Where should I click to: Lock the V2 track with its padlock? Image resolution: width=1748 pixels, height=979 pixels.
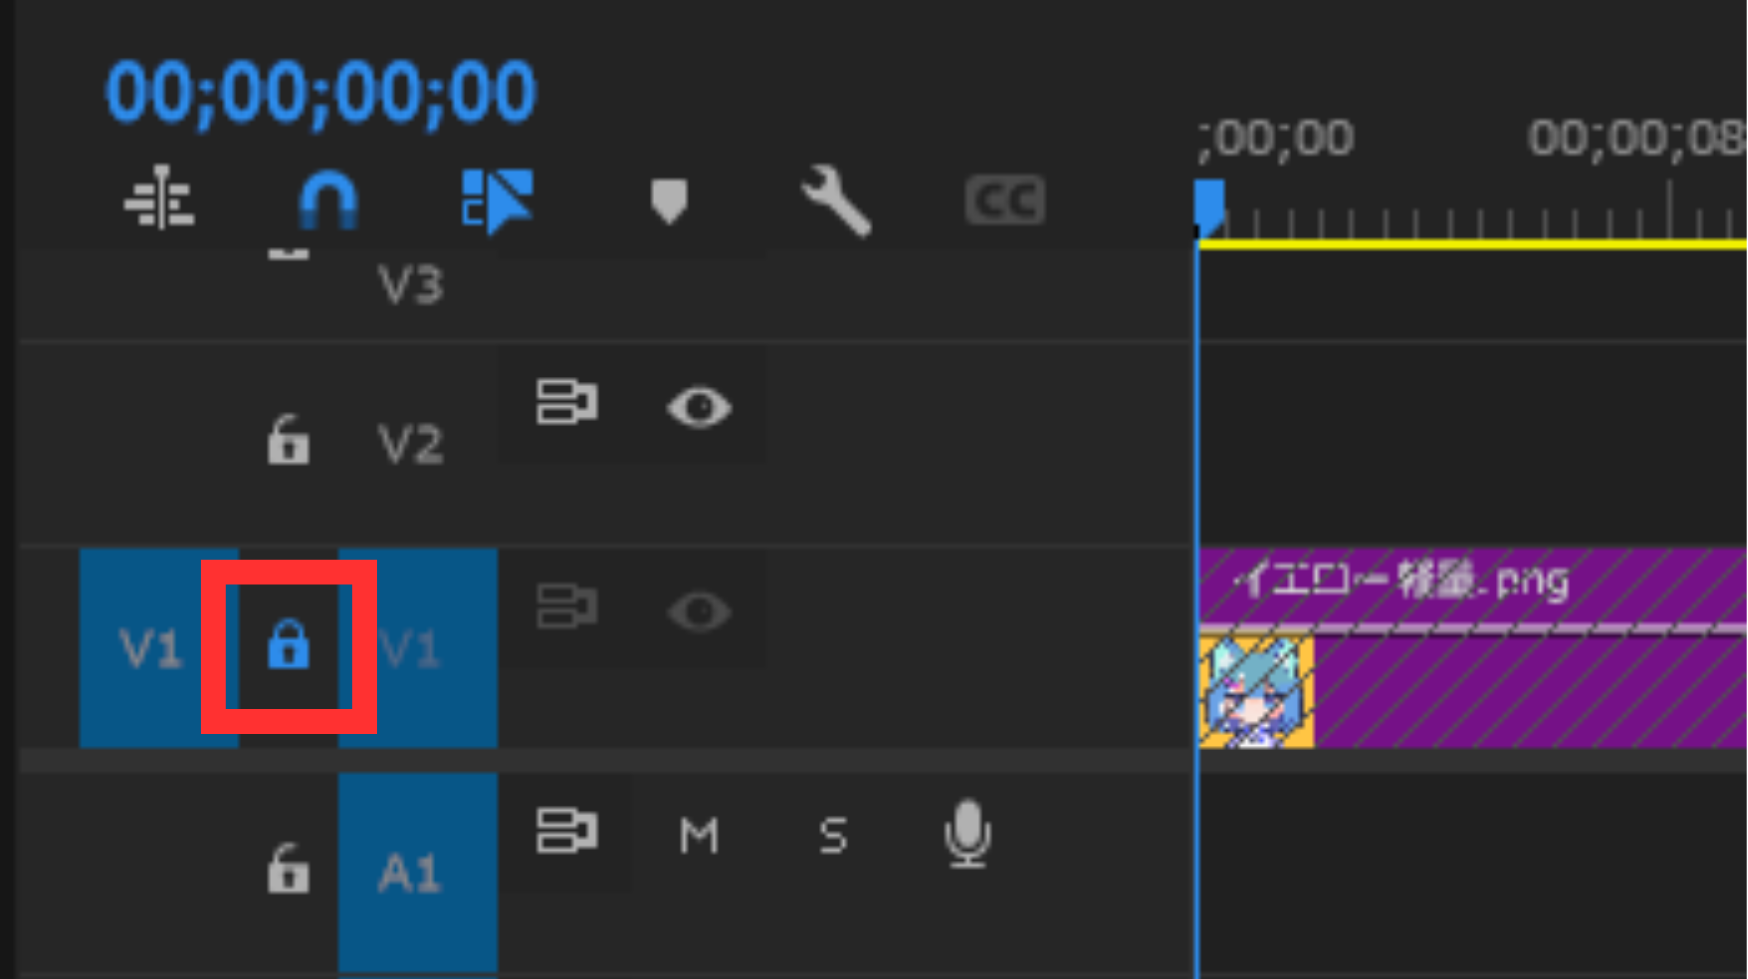288,440
